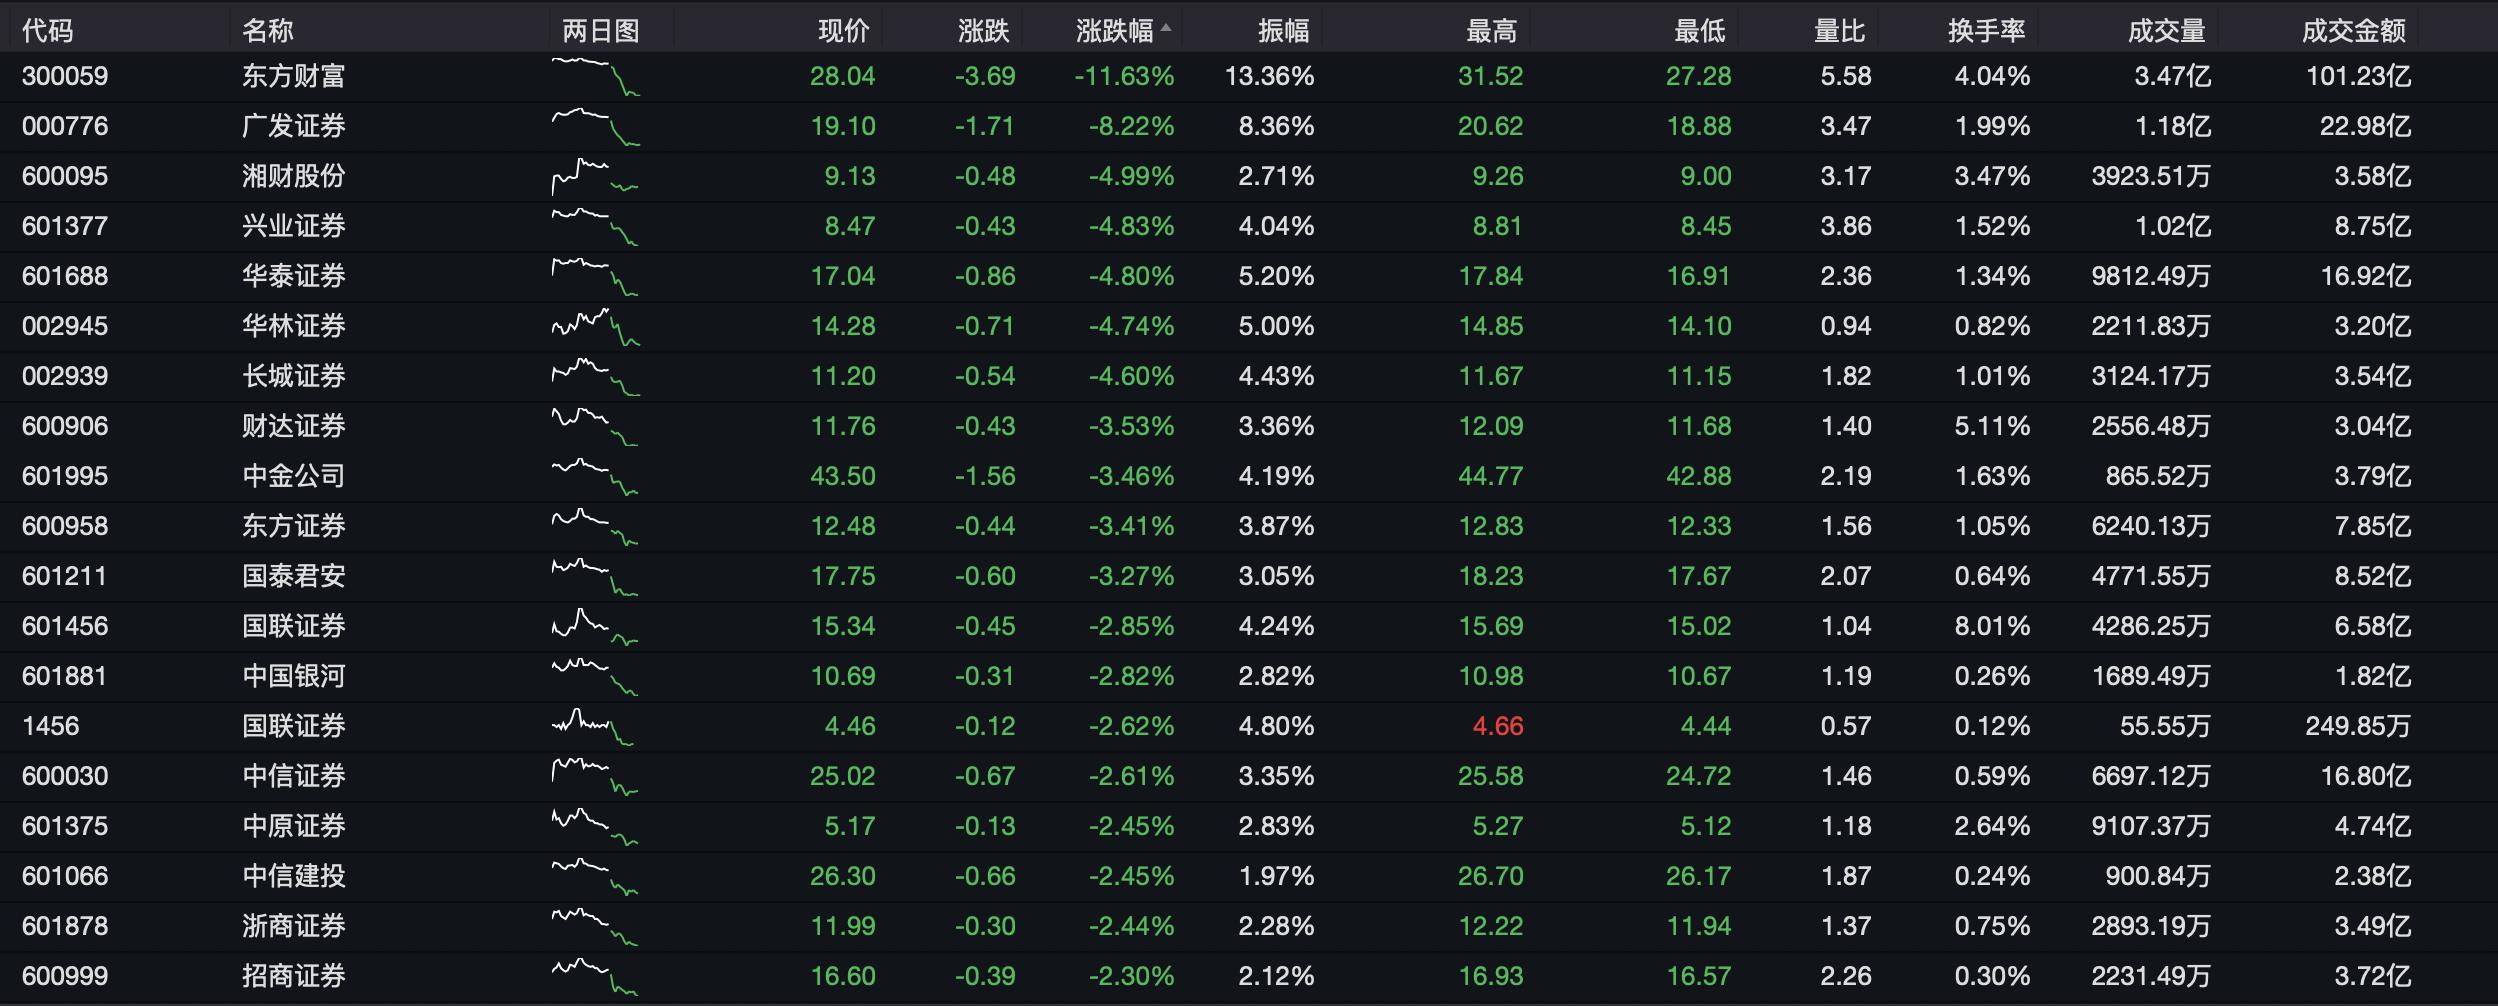Sort by the 最高 column header
Viewport: 2498px width, 1006px height.
pyautogui.click(x=1491, y=31)
